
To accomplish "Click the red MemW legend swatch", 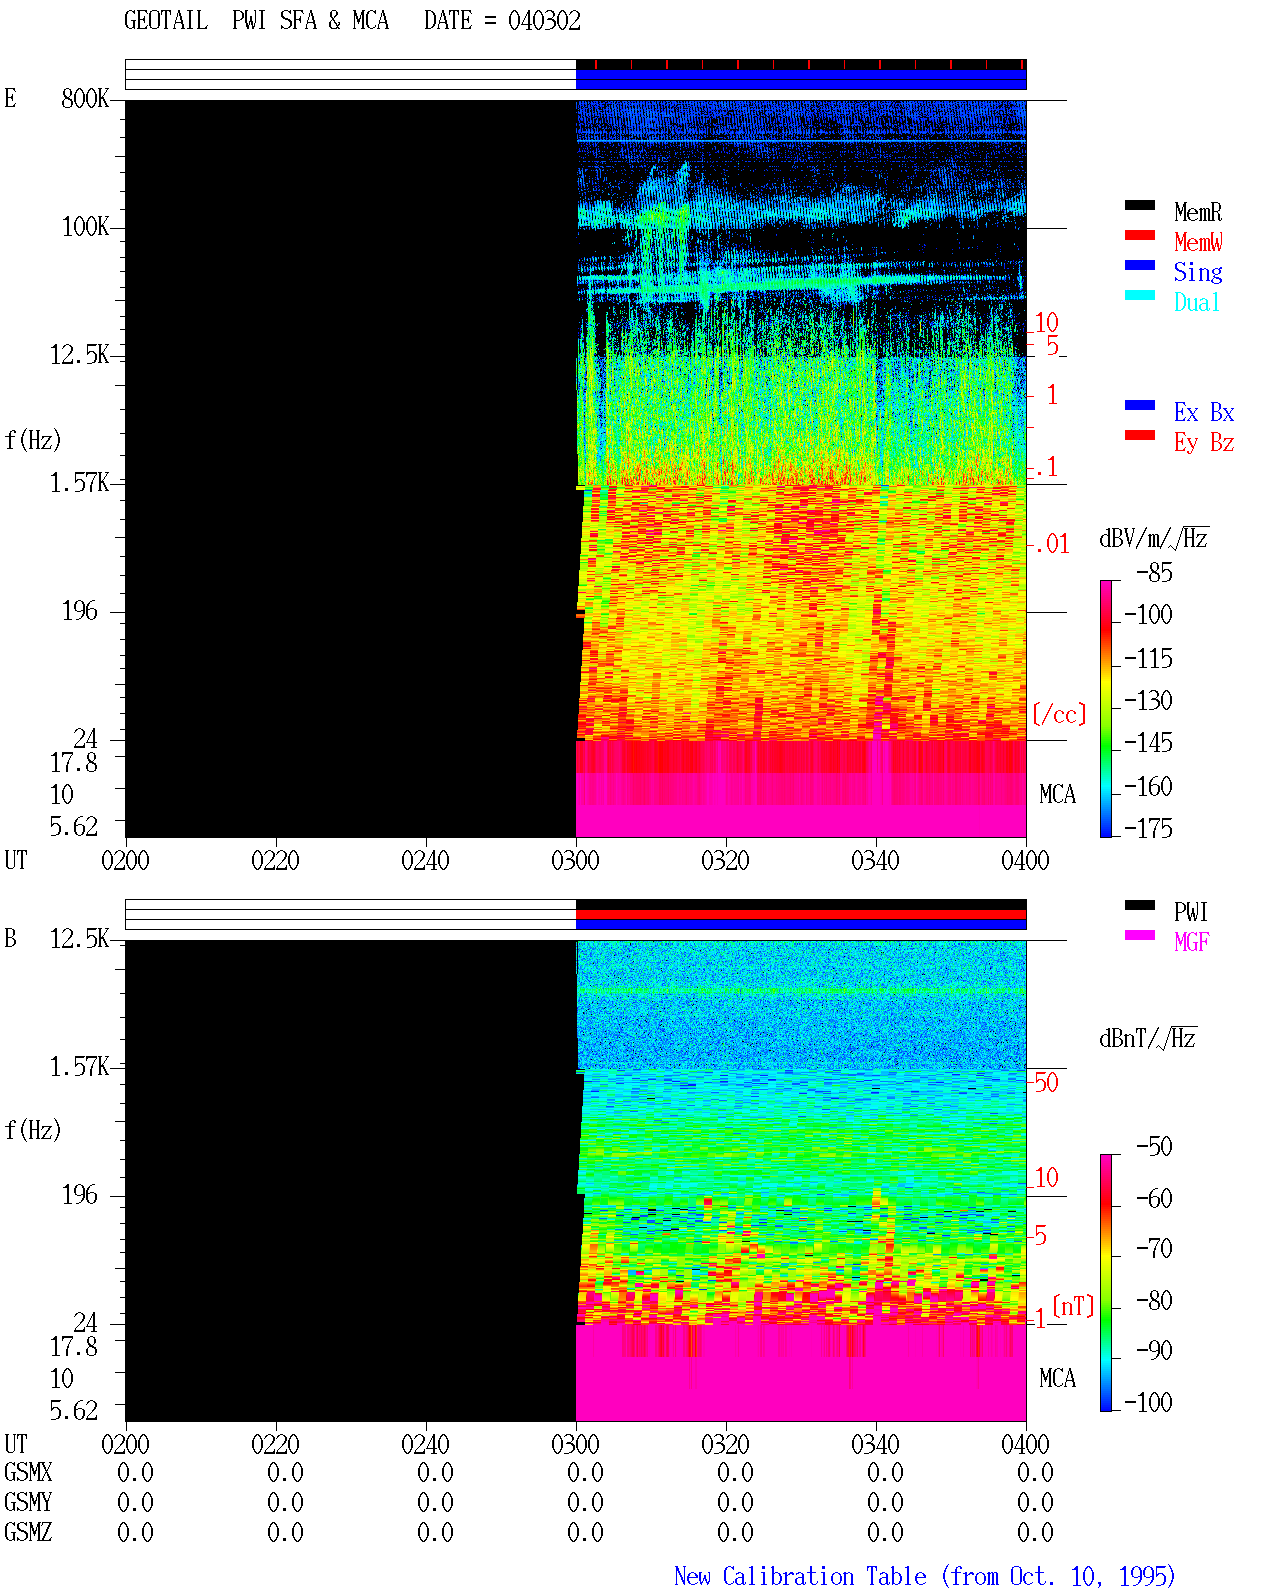I will [x=1140, y=236].
